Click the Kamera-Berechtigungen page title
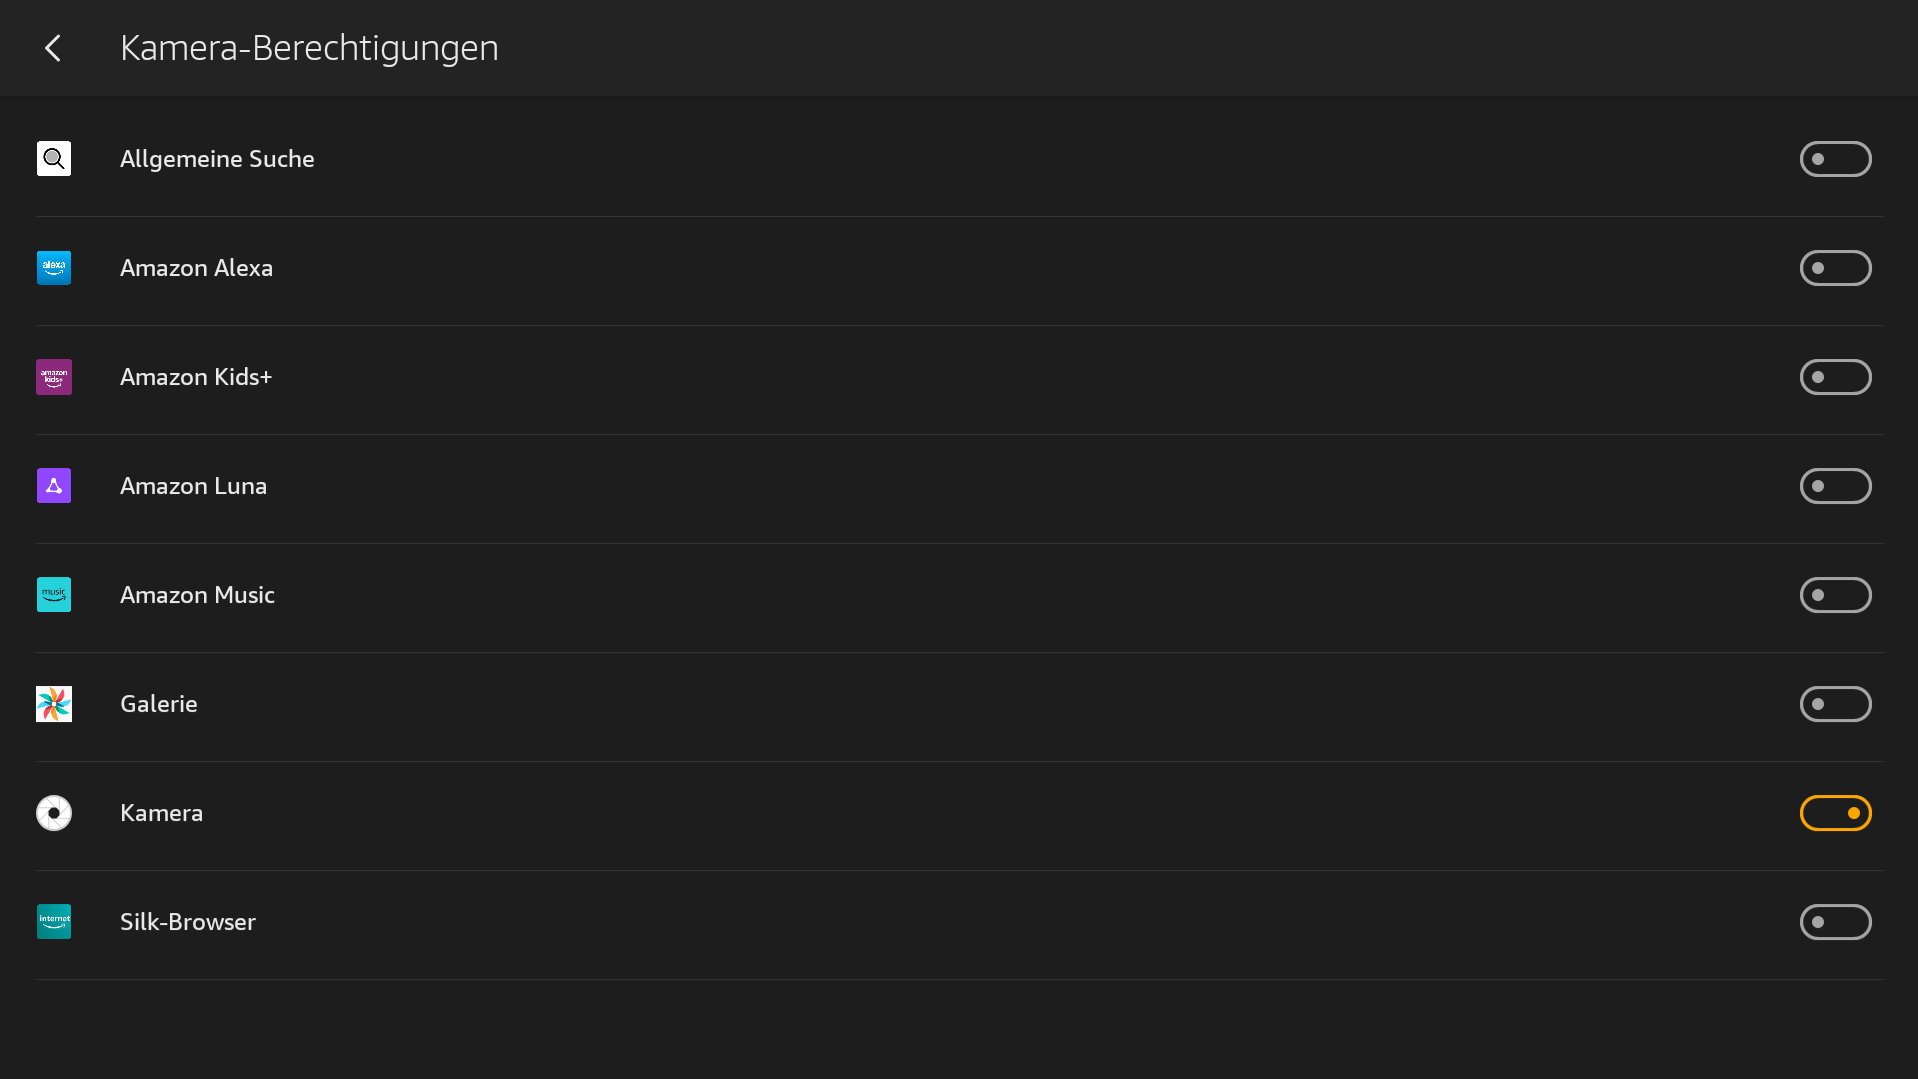1918x1079 pixels. pyautogui.click(x=309, y=48)
